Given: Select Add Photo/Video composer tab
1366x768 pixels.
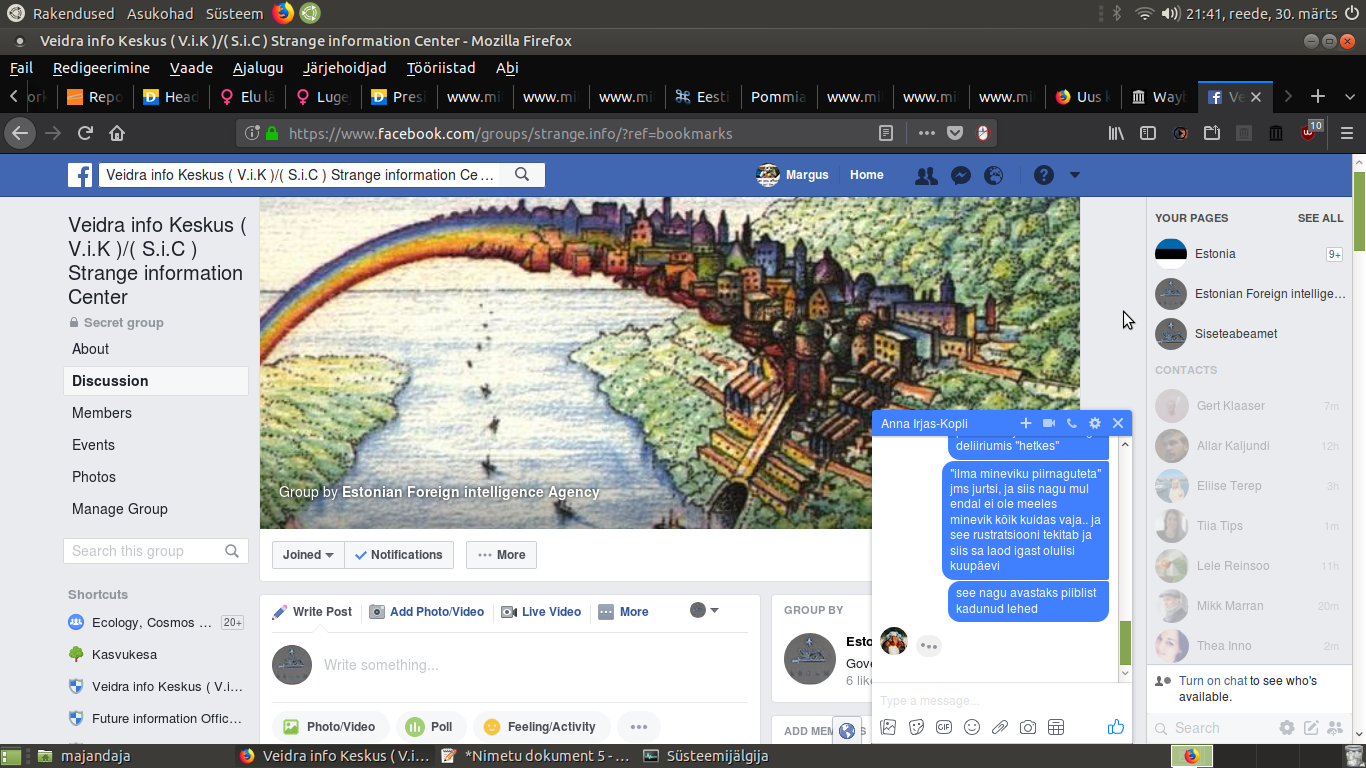Looking at the screenshot, I should click(426, 612).
